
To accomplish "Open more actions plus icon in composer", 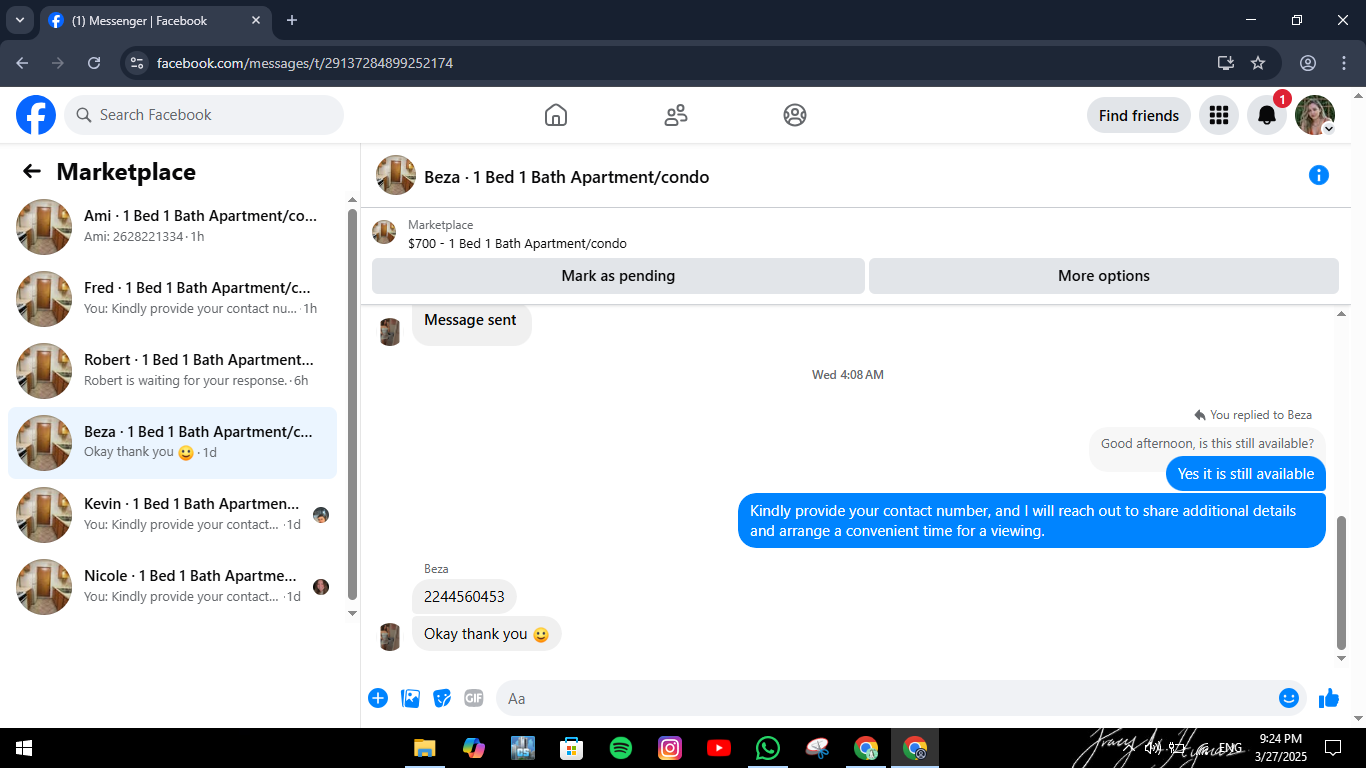I will pos(378,698).
